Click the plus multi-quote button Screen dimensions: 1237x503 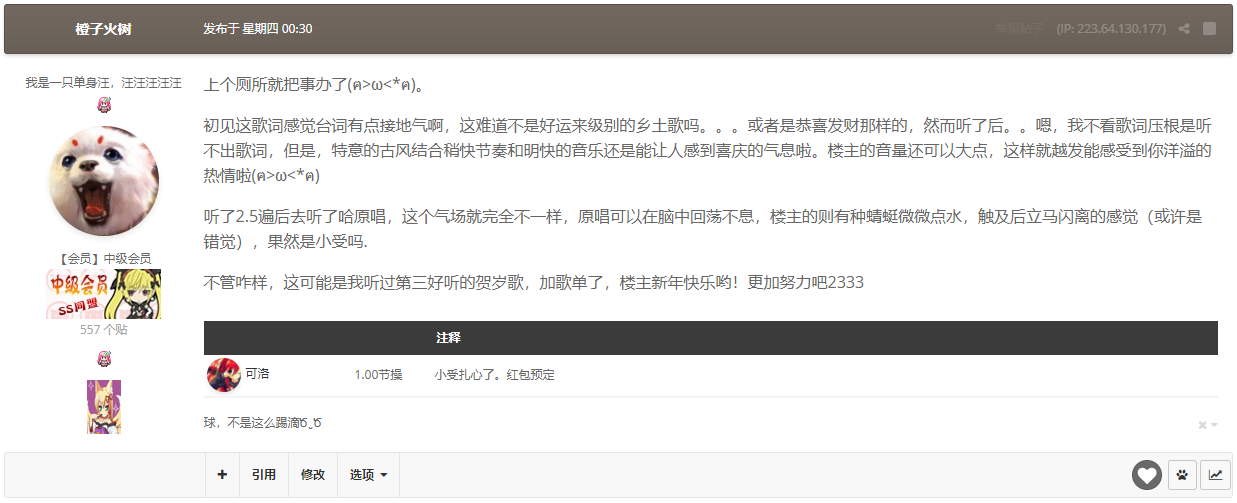pyautogui.click(x=222, y=475)
